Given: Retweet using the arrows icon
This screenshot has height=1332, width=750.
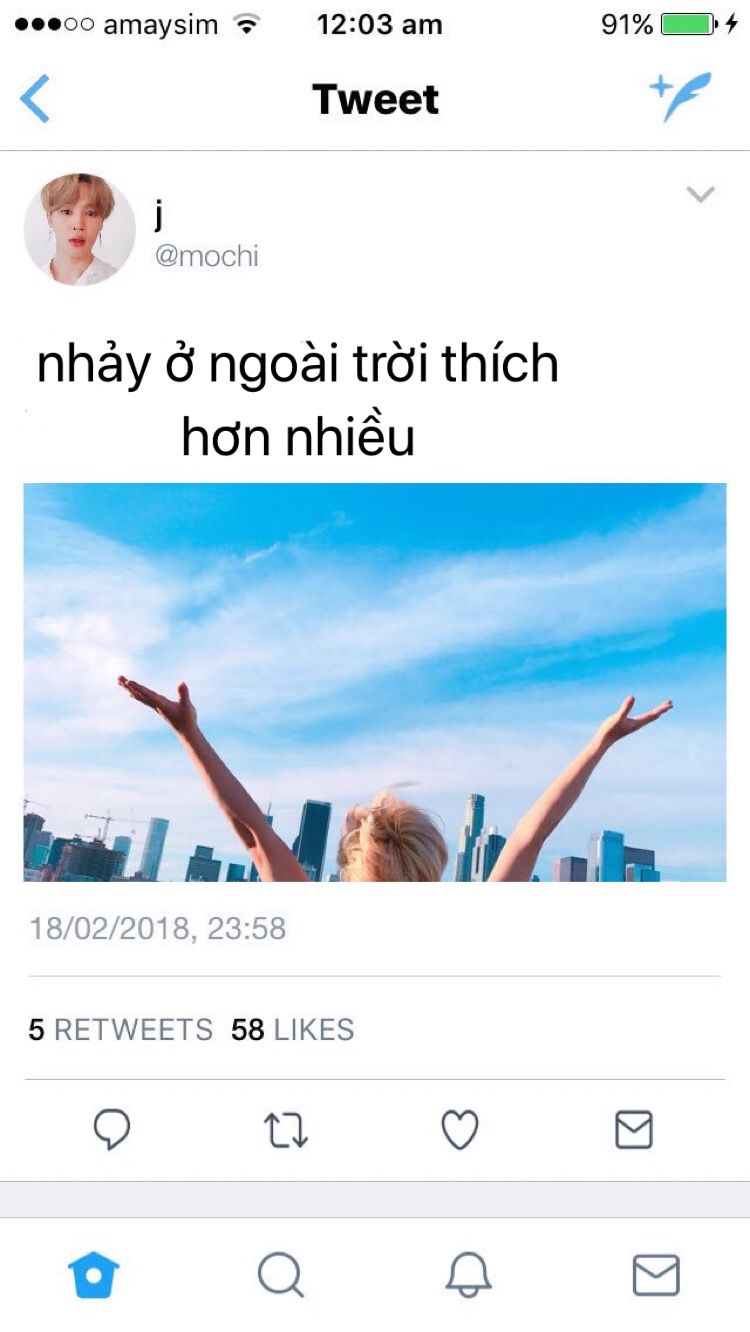Looking at the screenshot, I should [x=286, y=1130].
